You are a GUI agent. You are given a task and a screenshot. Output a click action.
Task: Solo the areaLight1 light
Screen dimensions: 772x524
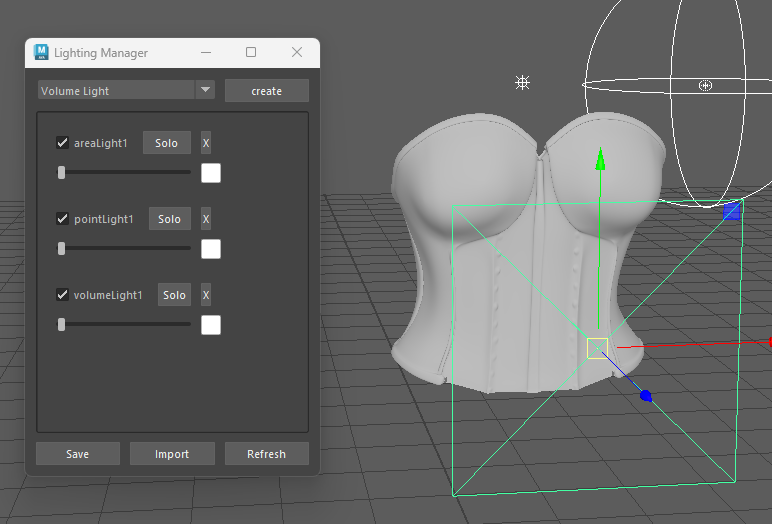[166, 143]
